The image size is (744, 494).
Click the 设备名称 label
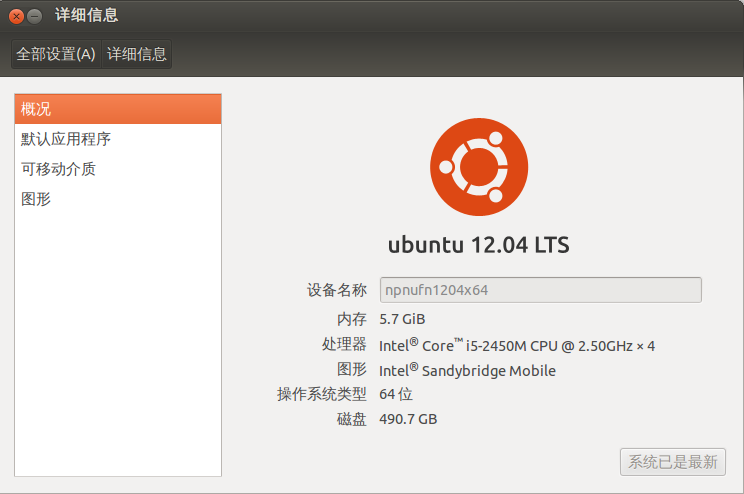(336, 290)
